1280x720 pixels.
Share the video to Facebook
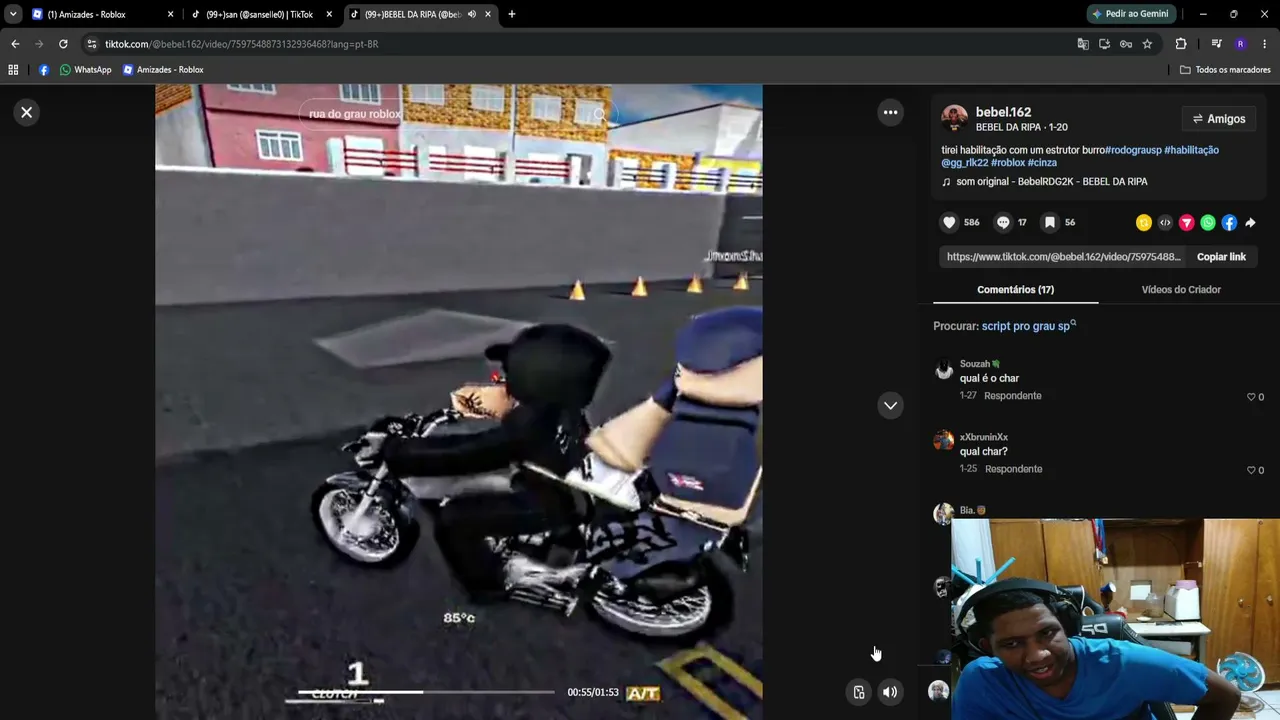[x=1229, y=223]
